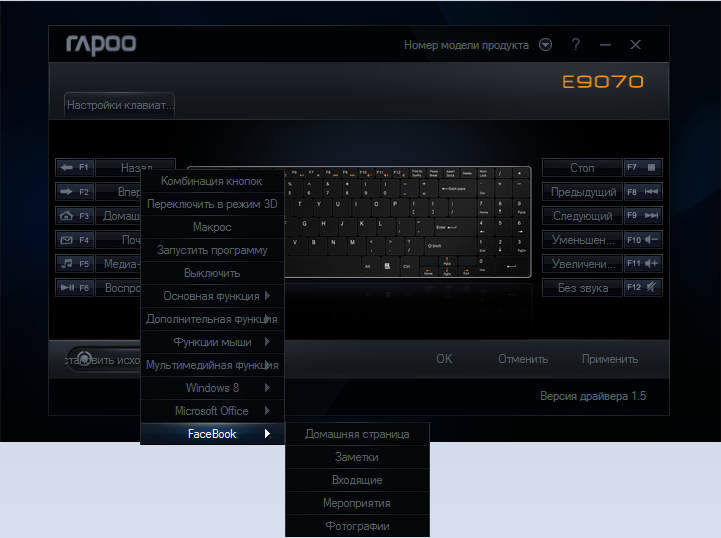Click the F12 mute key icon
721x538 pixels.
pyautogui.click(x=643, y=287)
